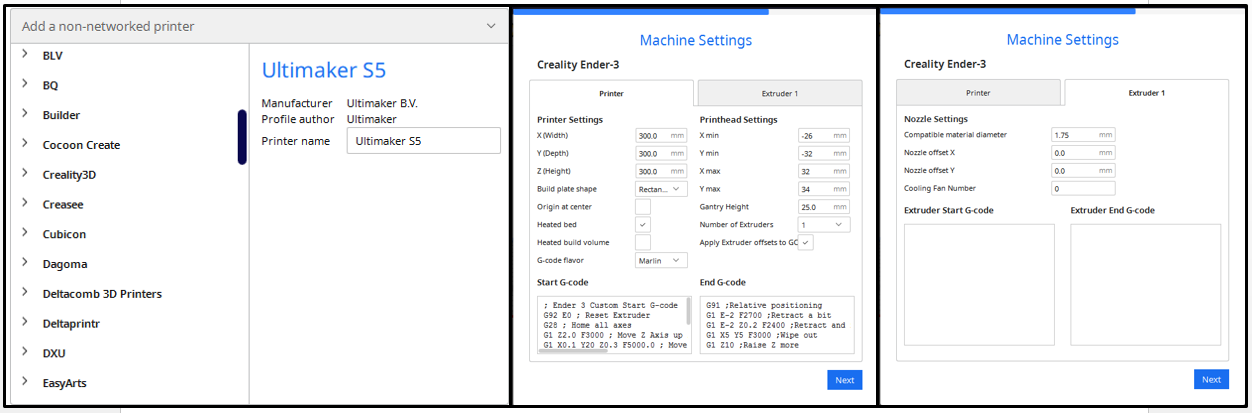The image size is (1252, 413).
Task: Open Extruder 1 tab beside Printhead Settings
Action: [x=779, y=93]
